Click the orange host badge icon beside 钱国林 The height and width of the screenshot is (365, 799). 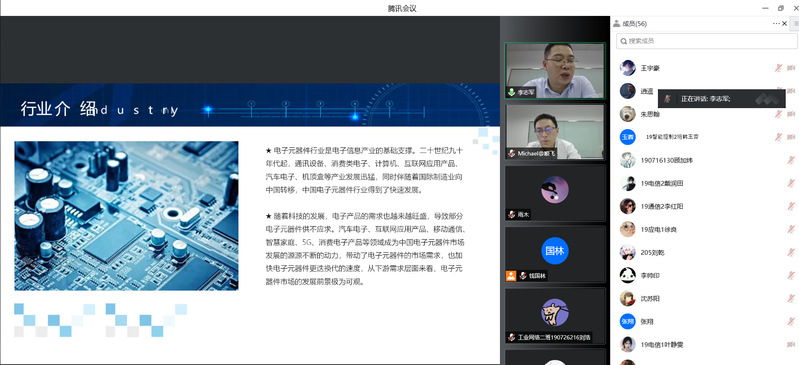(511, 276)
